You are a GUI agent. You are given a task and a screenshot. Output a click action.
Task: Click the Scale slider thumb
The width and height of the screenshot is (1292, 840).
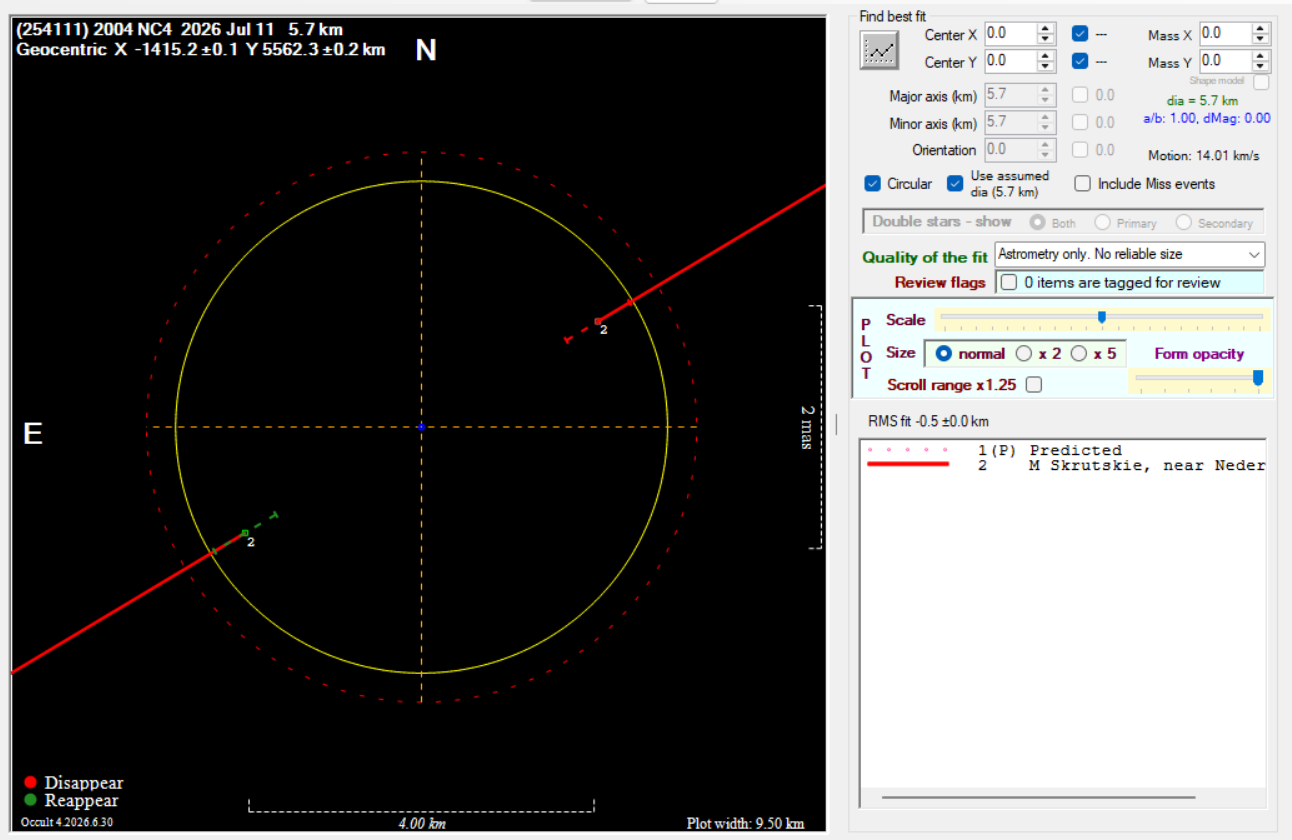1102,317
